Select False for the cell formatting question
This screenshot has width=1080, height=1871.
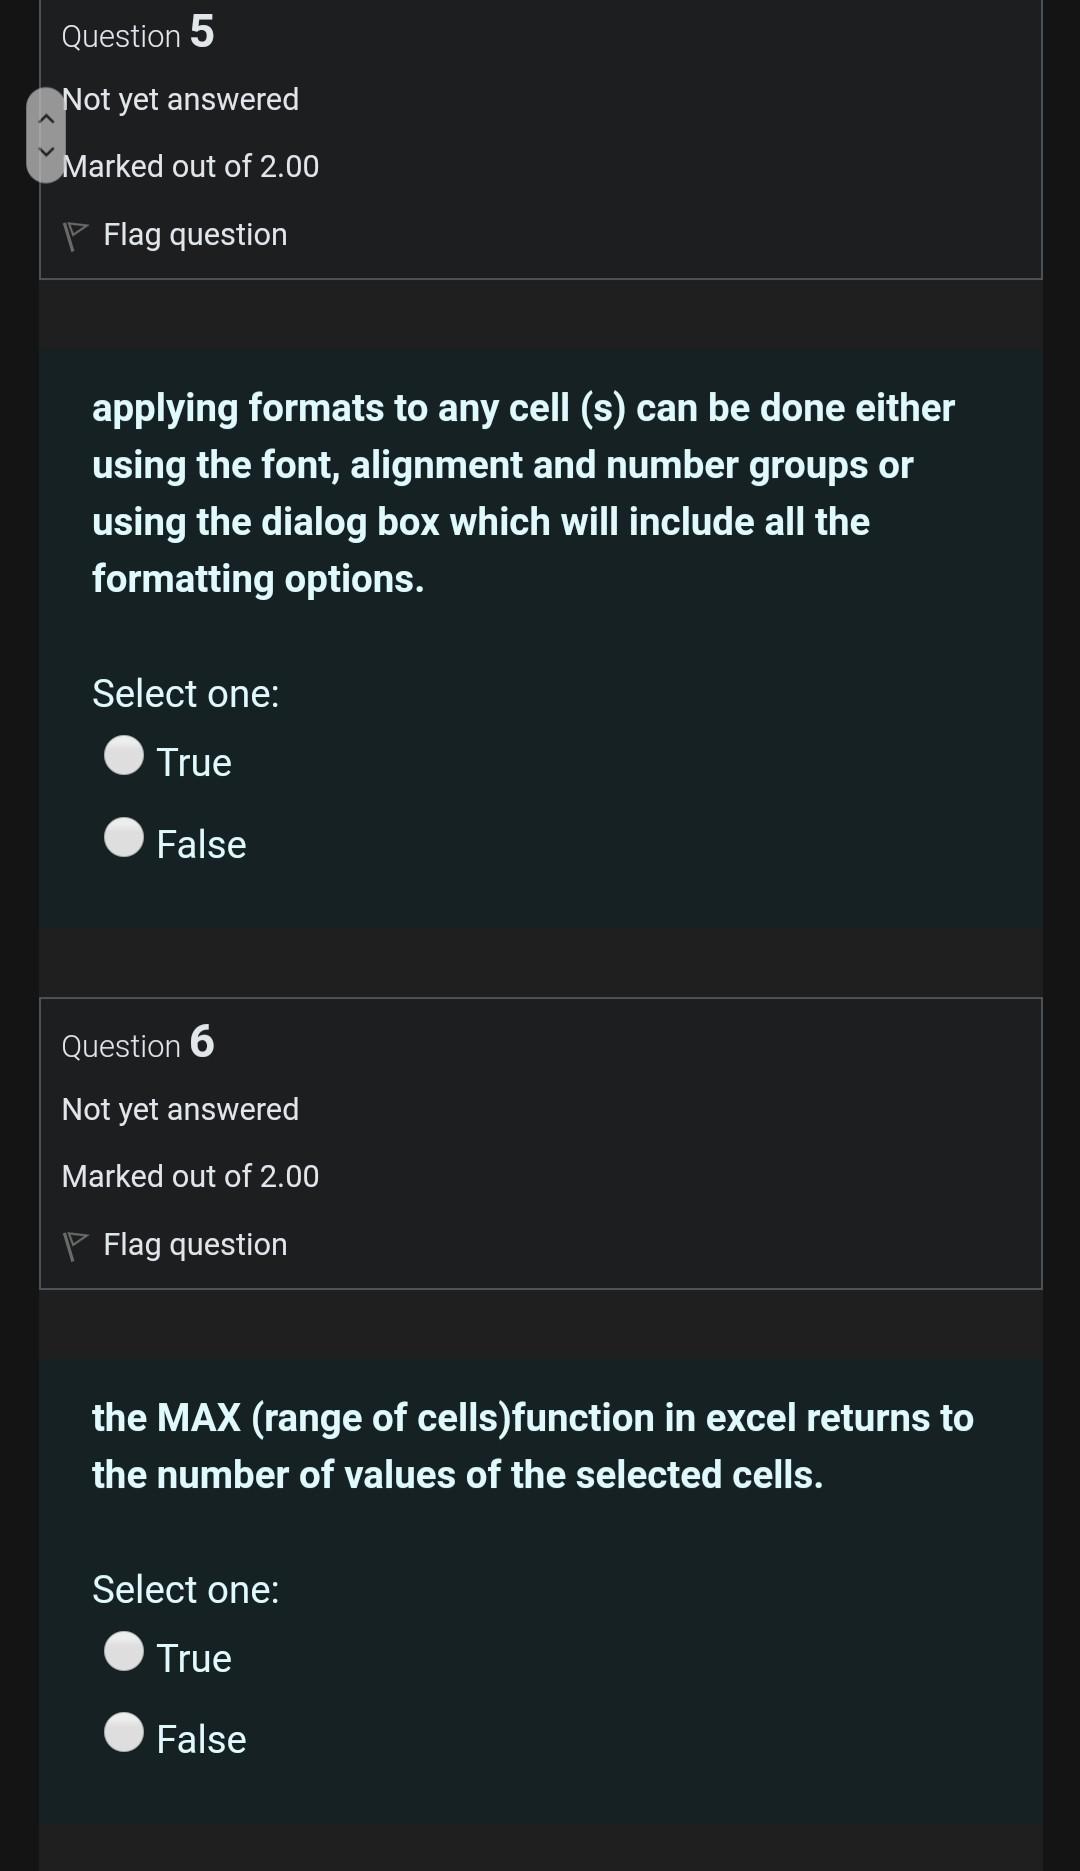[x=125, y=839]
